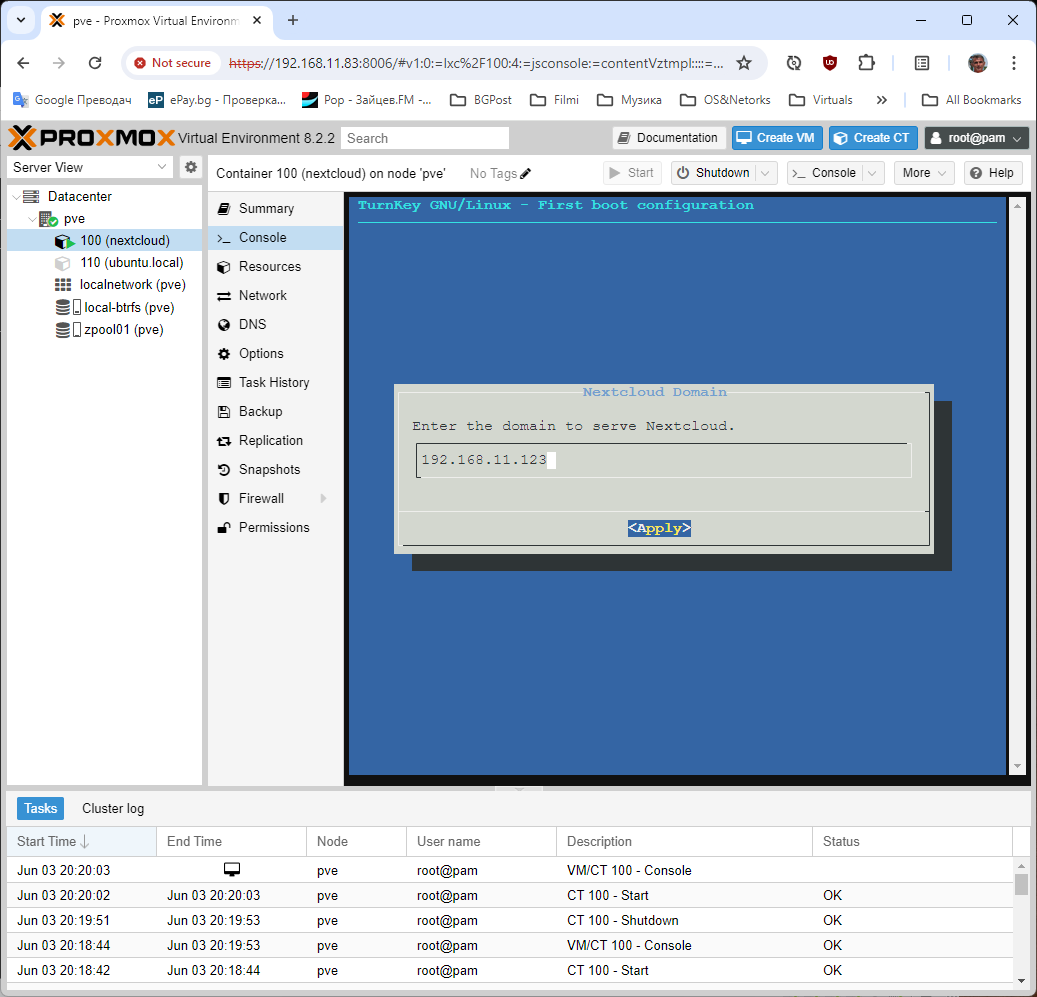The width and height of the screenshot is (1037, 997).
Task: Open the All Bookmarks folder
Action: (x=972, y=100)
